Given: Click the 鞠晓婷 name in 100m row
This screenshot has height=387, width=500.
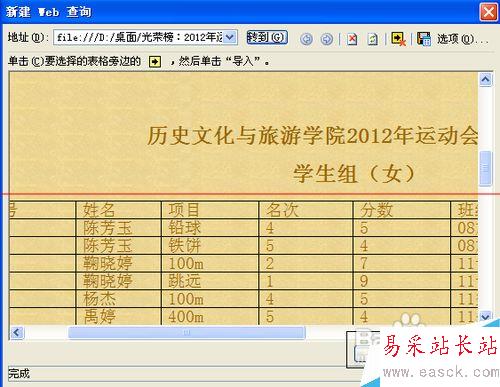Looking at the screenshot, I should [x=107, y=264].
